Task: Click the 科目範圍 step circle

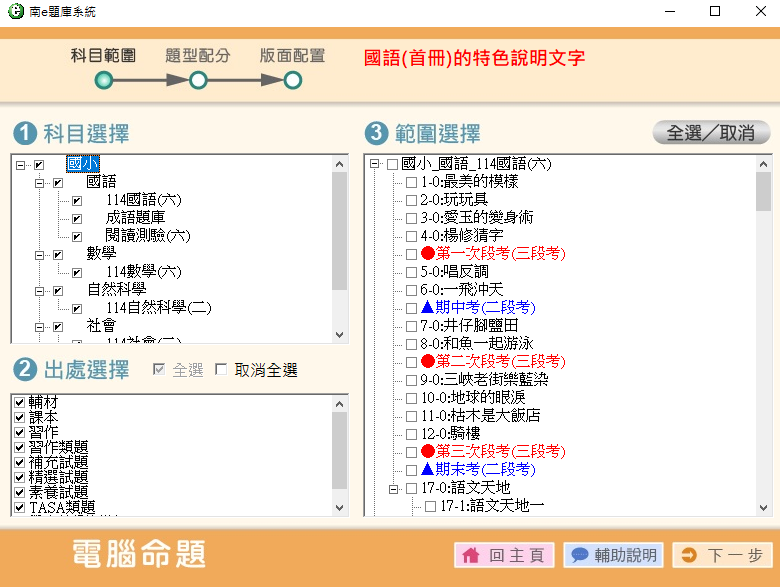Action: coord(104,80)
